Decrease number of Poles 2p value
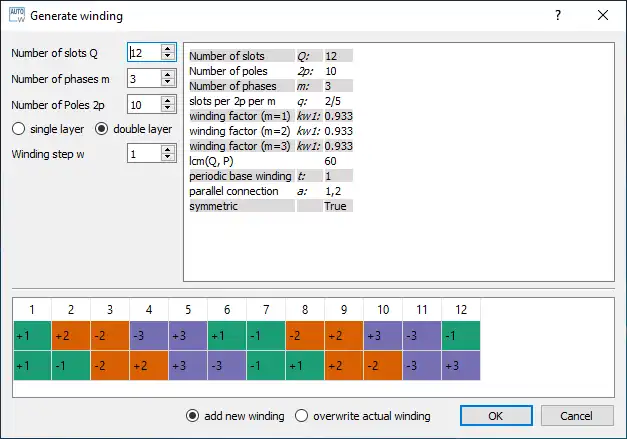 (x=168, y=109)
